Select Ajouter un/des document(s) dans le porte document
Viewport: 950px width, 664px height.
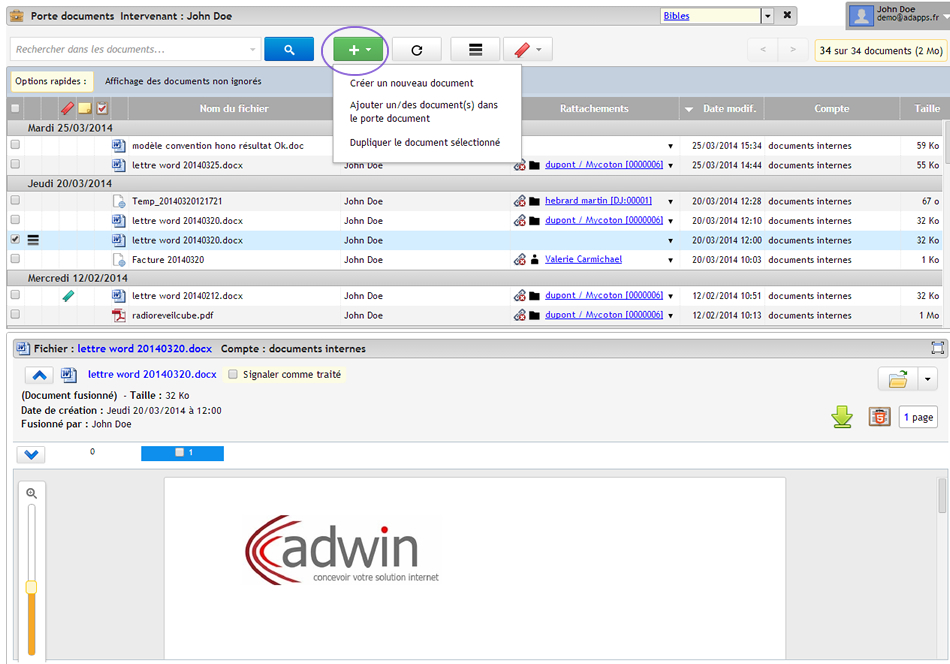click(x=424, y=111)
